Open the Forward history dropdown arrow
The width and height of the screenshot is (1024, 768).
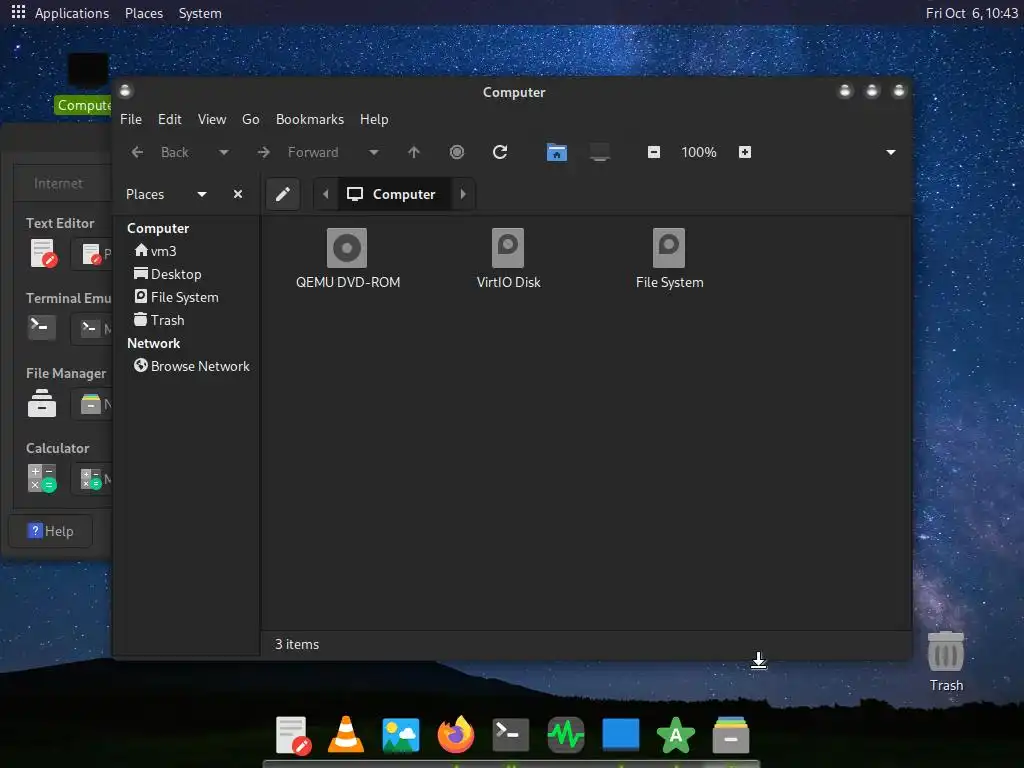click(x=374, y=152)
